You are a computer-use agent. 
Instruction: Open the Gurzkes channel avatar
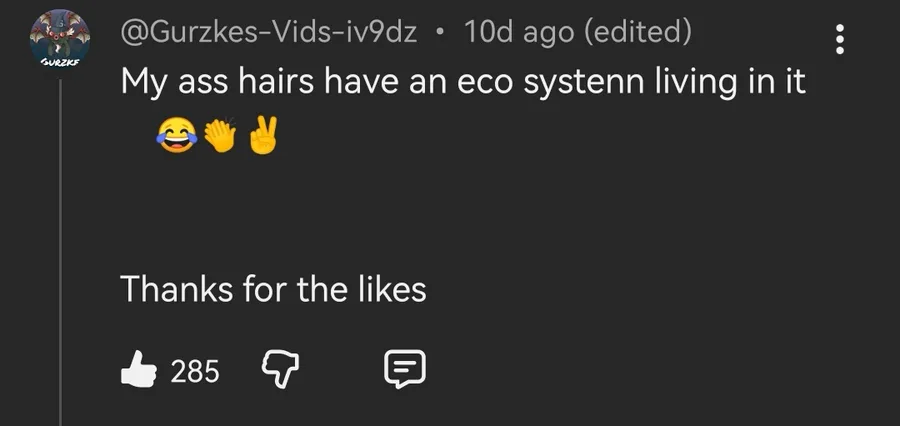pos(60,38)
